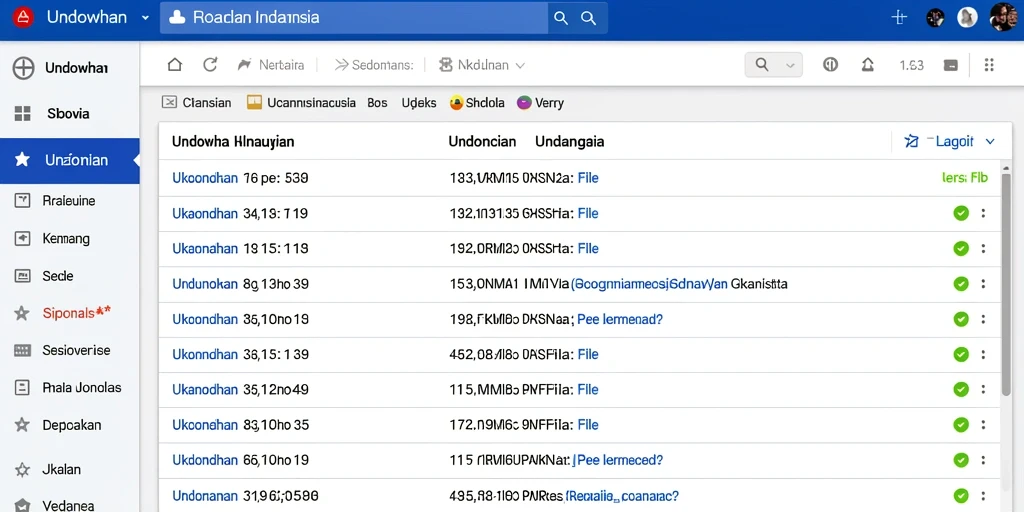Open Rnala Jonolas in the sidebar
The image size is (1024, 512).
coord(69,387)
